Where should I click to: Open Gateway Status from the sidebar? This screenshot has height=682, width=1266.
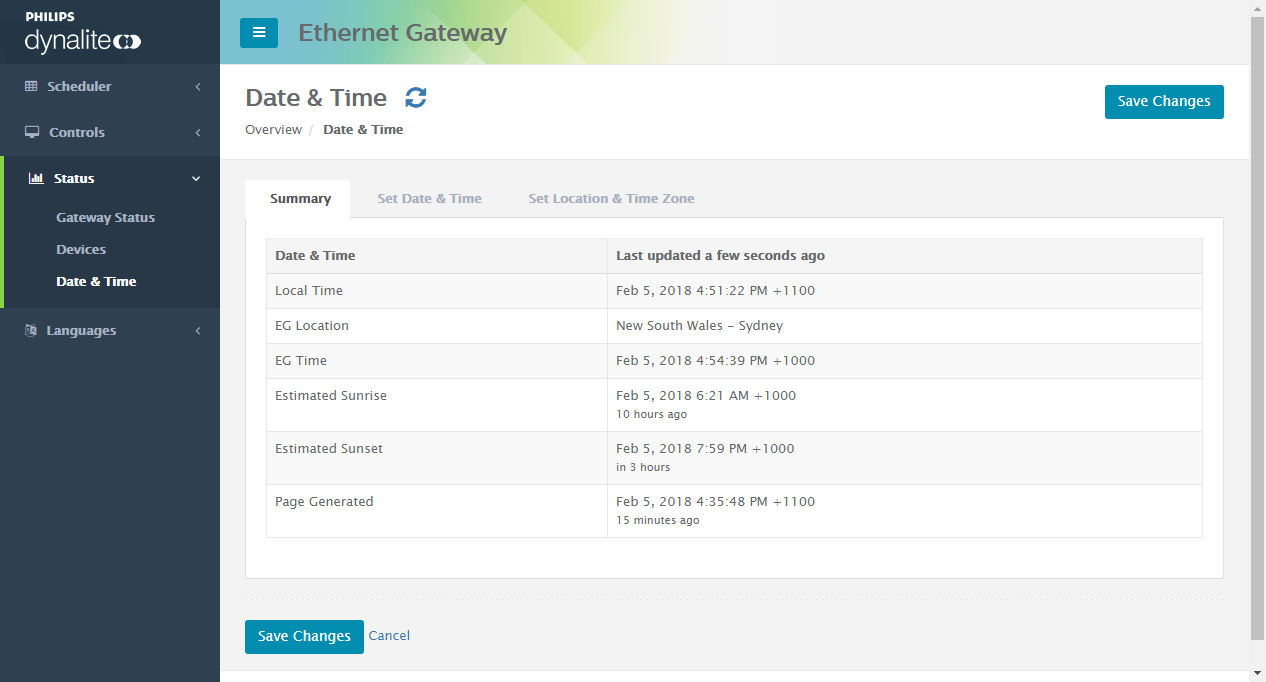104,217
